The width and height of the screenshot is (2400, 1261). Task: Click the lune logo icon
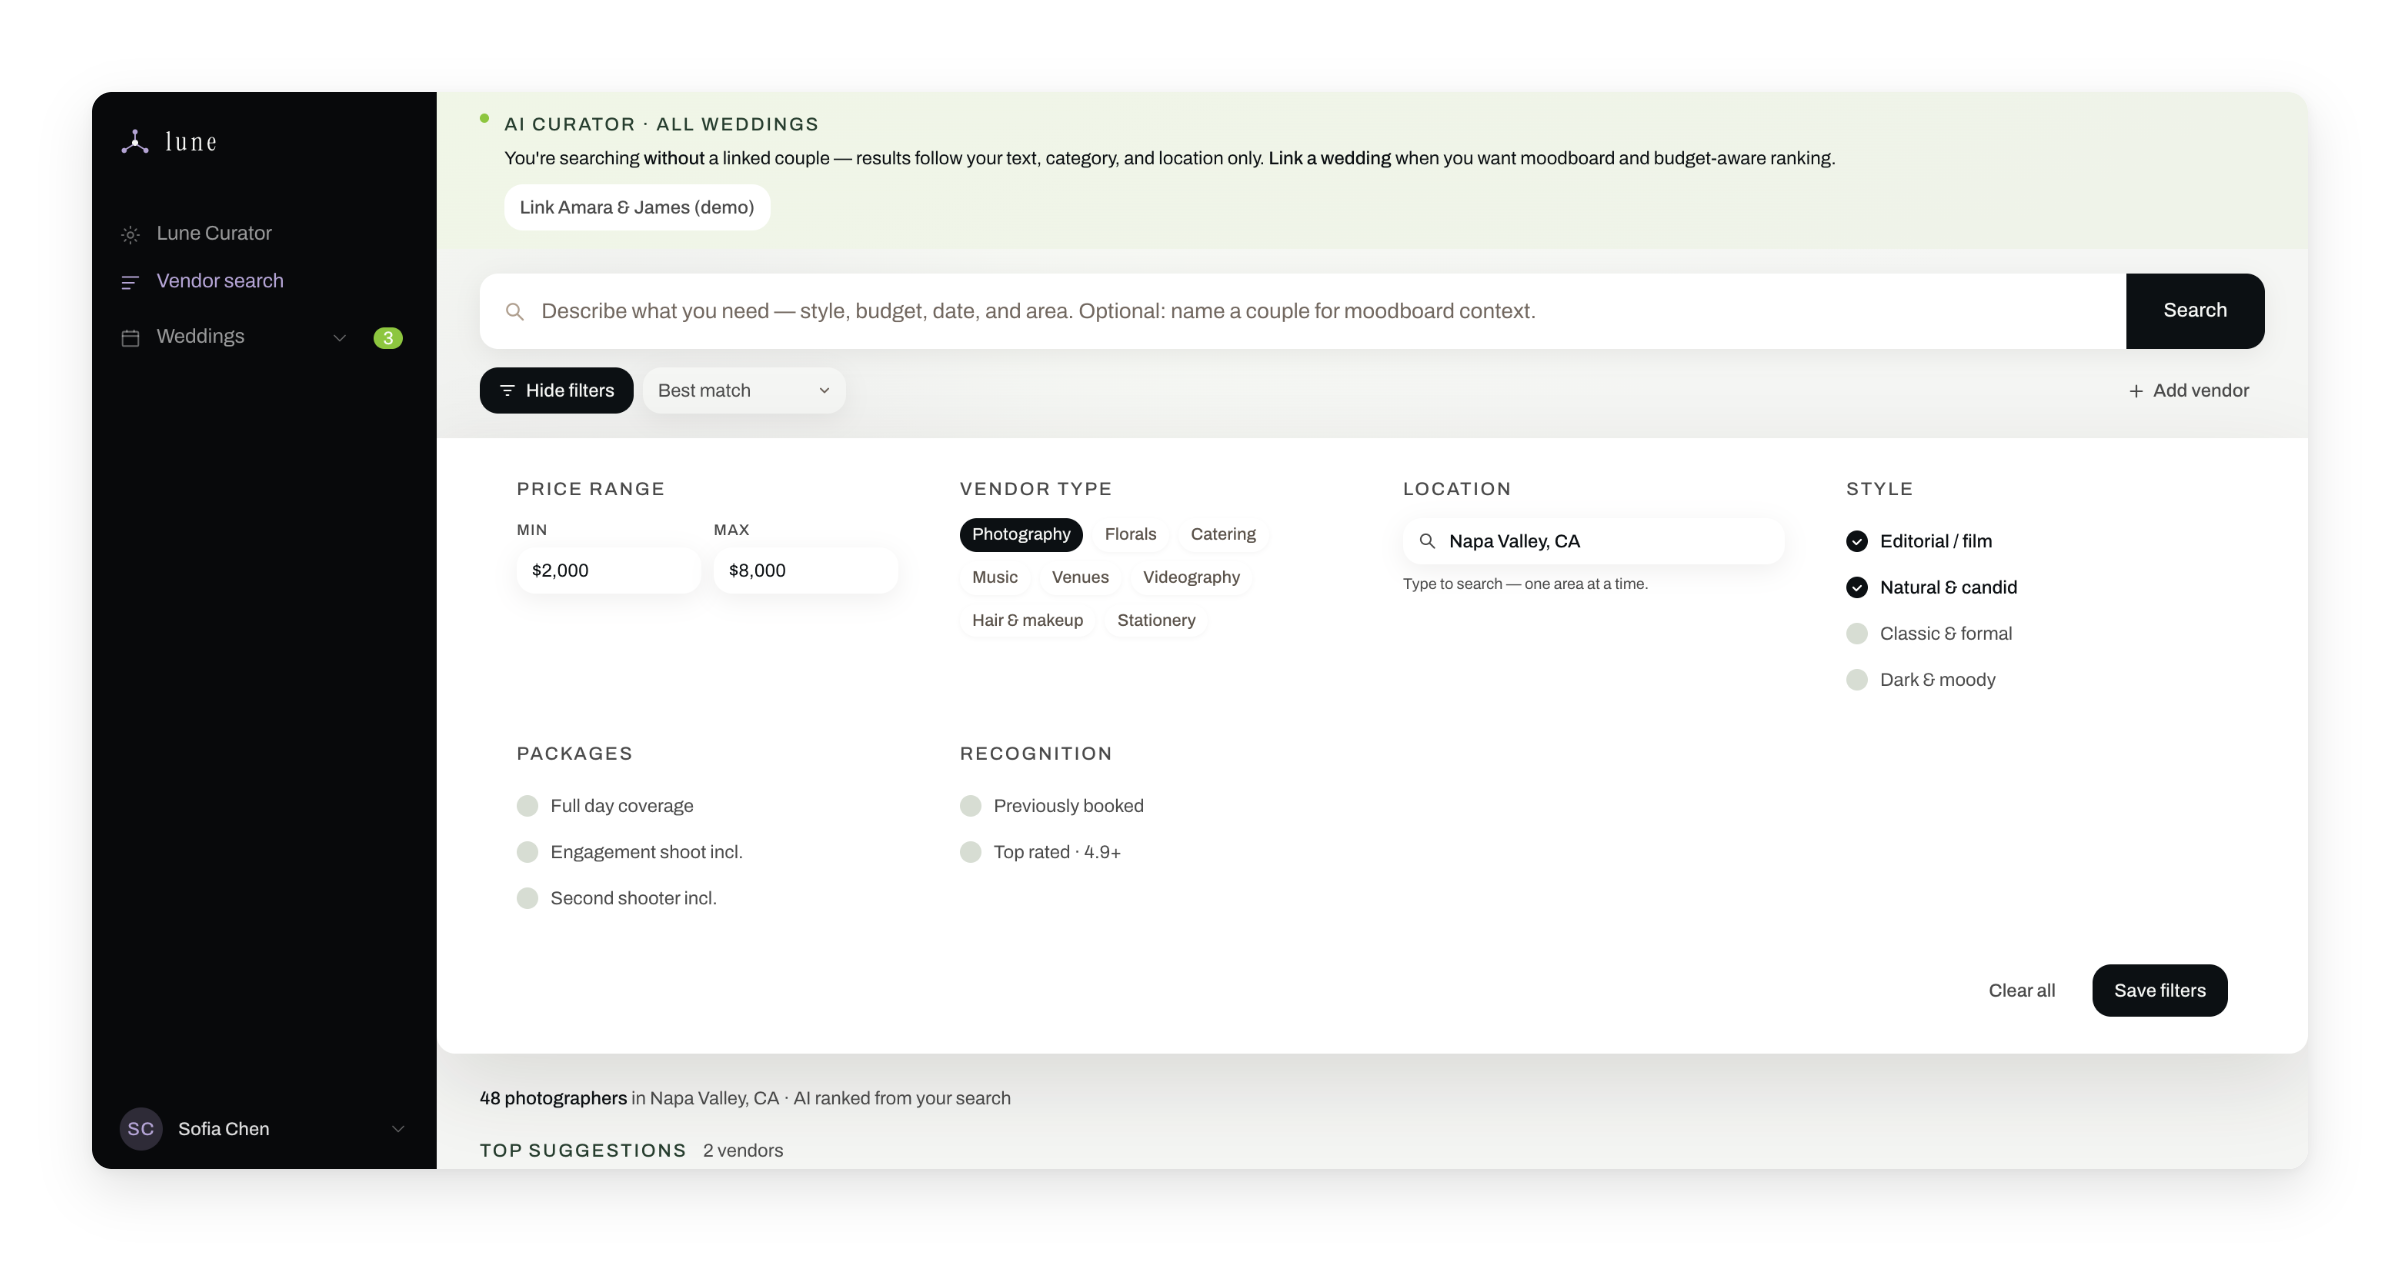click(135, 141)
